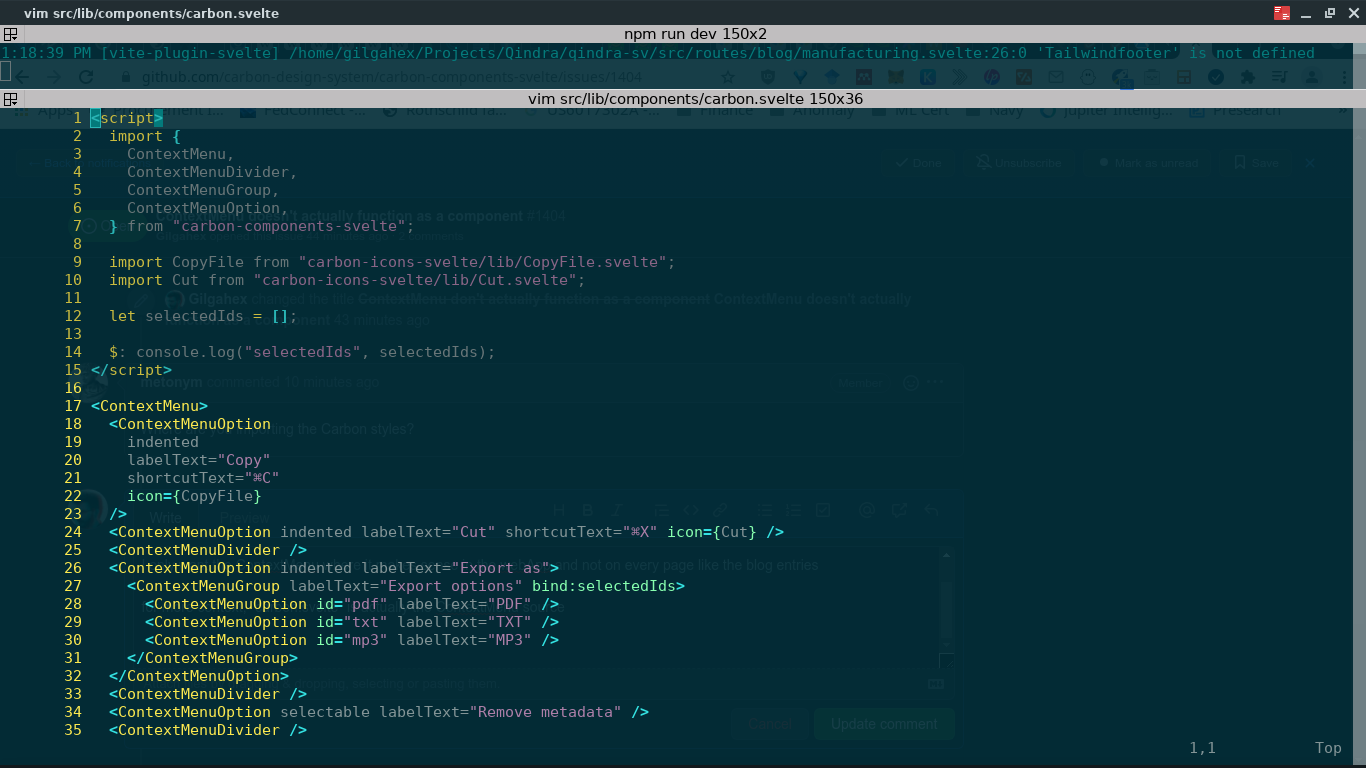Click id="pdf" option on line 28
The height and width of the screenshot is (768, 1366).
[352, 604]
